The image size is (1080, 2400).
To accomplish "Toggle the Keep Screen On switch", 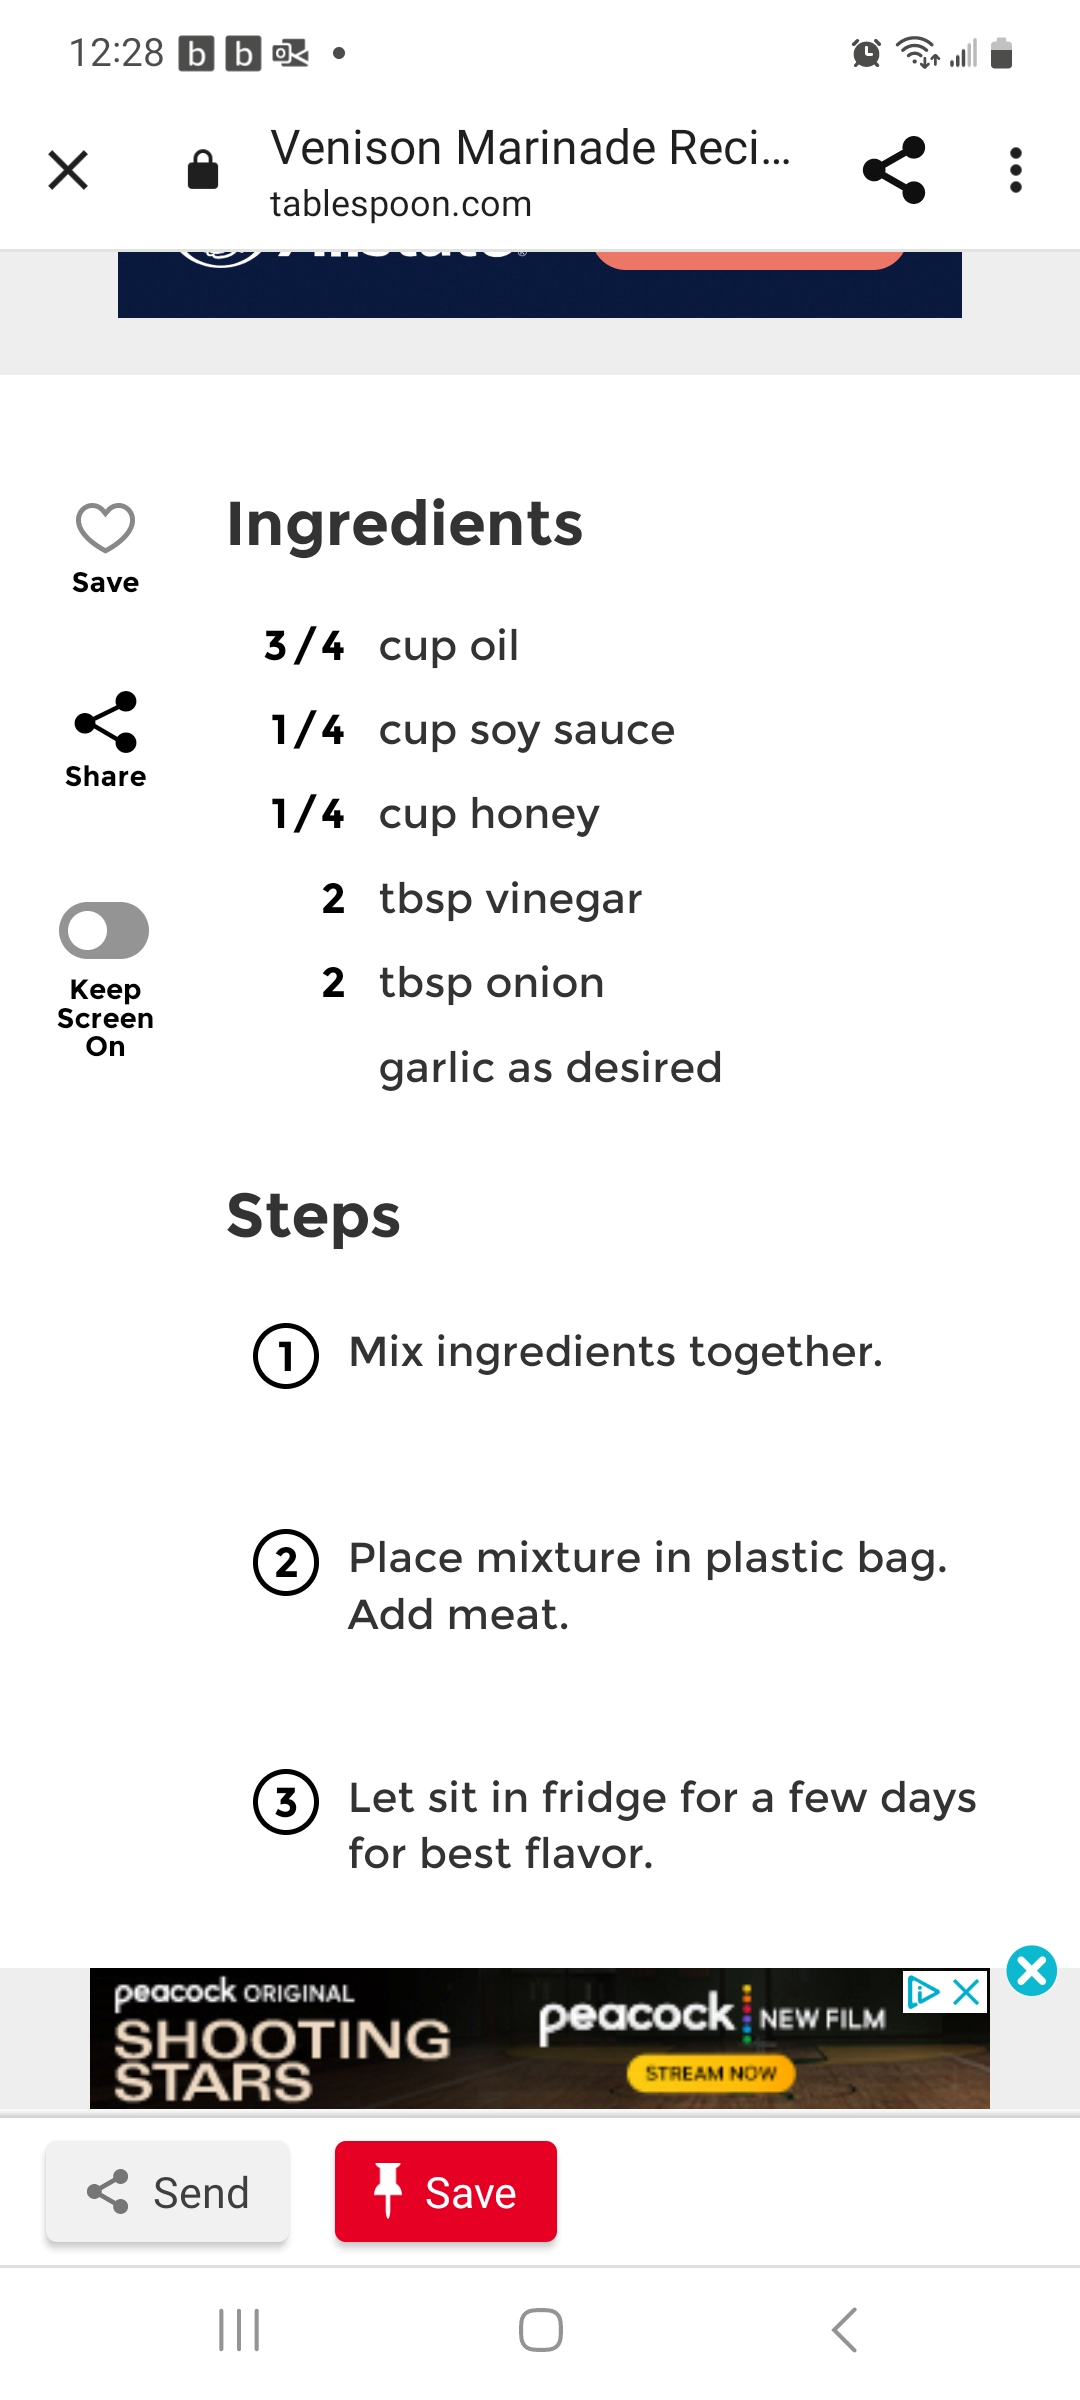I will [x=104, y=930].
